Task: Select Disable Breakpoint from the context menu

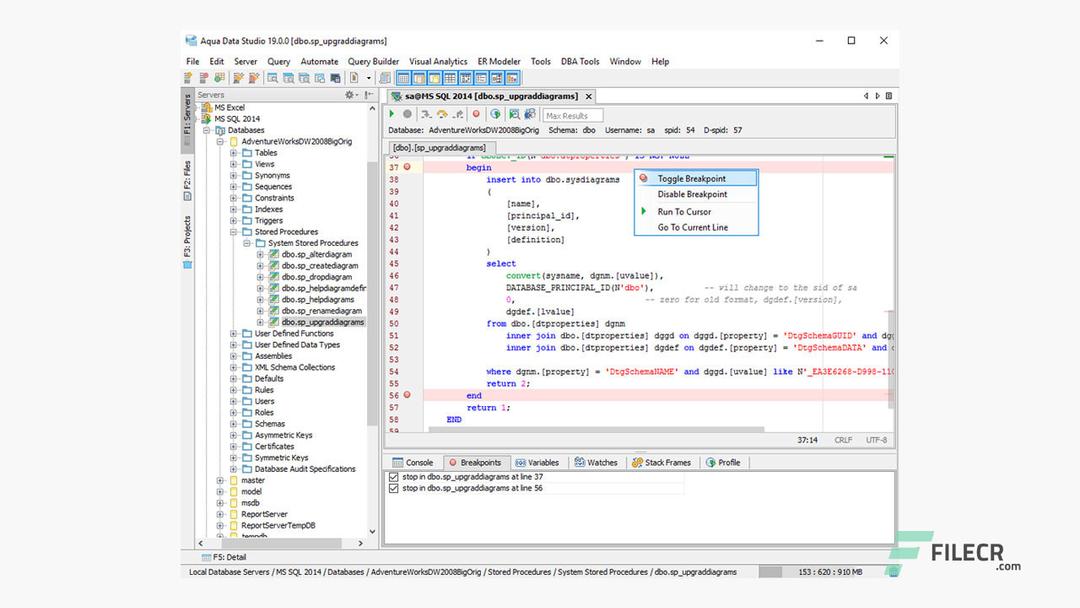Action: pos(695,195)
